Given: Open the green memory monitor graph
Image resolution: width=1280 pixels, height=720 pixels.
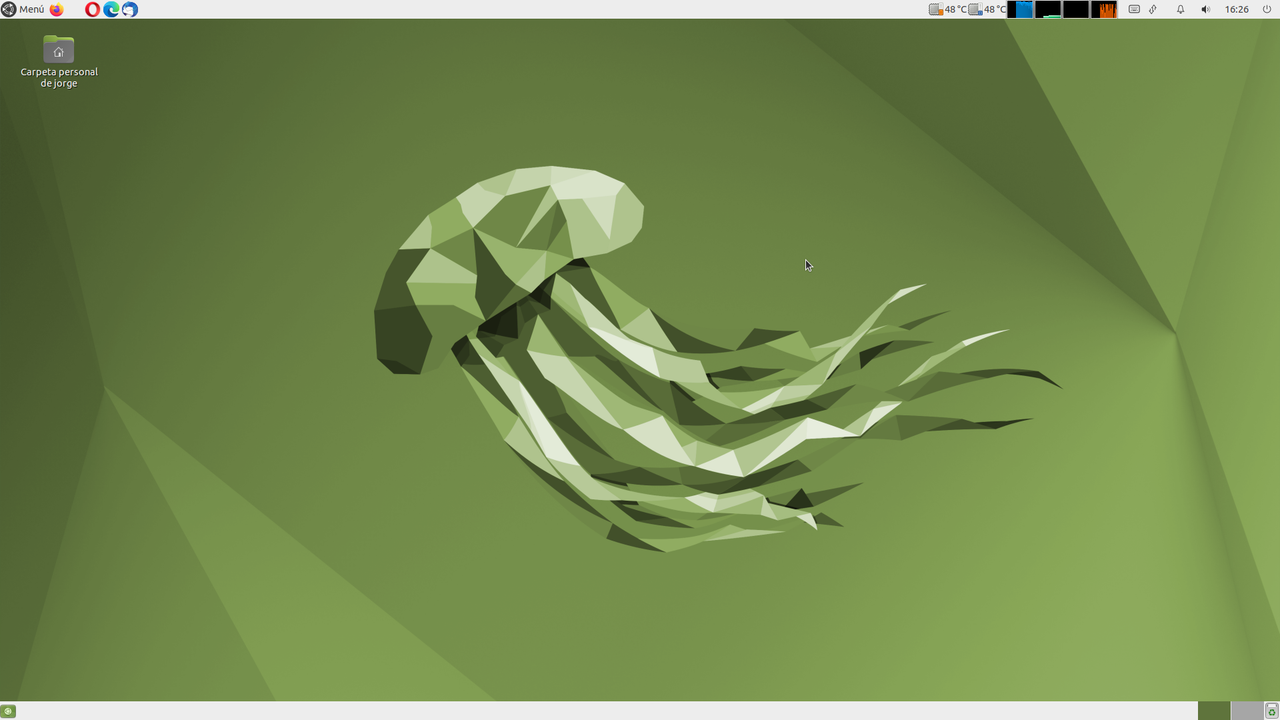Looking at the screenshot, I should pyautogui.click(x=1048, y=9).
